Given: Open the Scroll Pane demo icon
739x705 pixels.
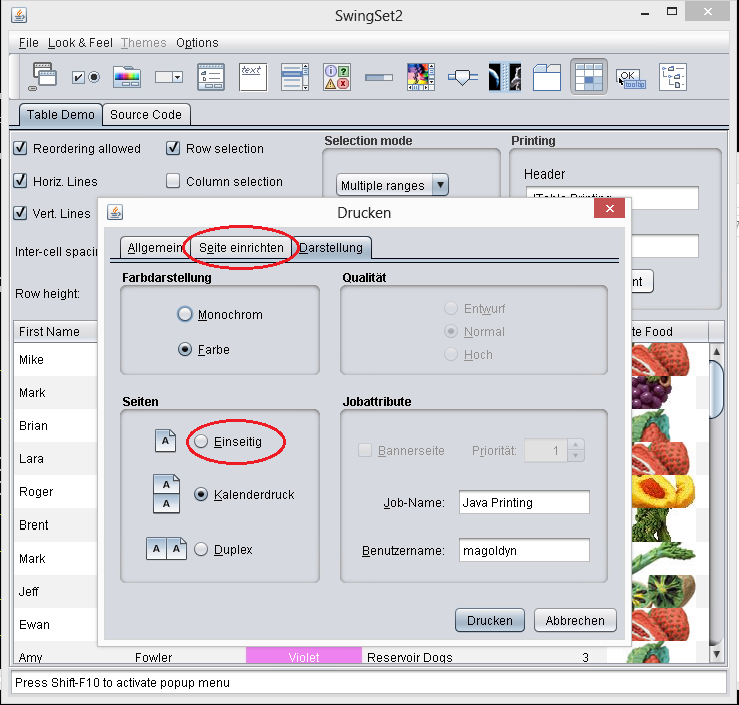Looking at the screenshot, I should tap(420, 76).
